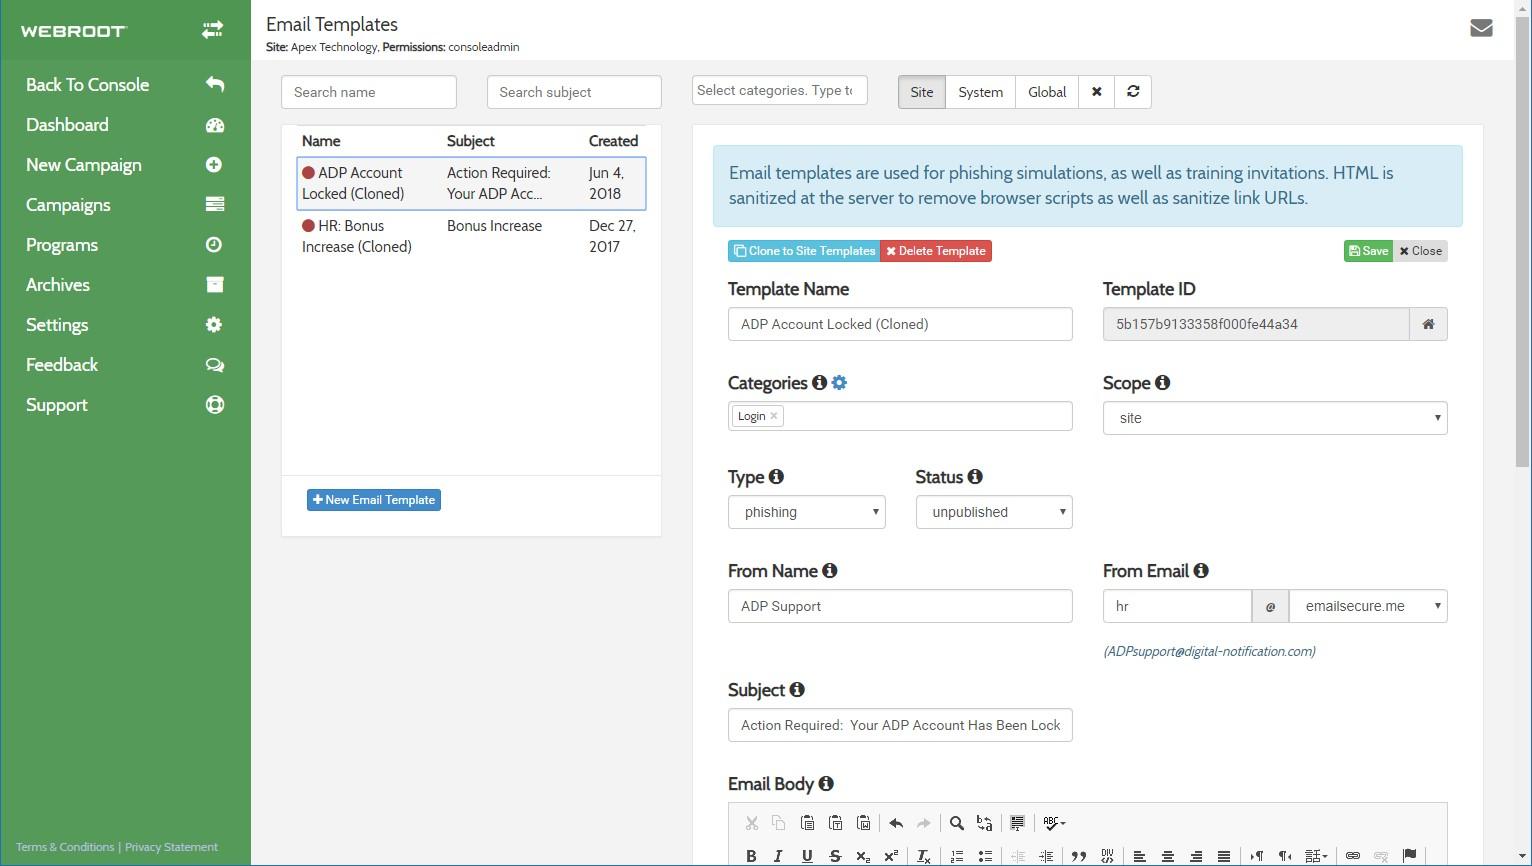Undo last edit in email editor

896,823
